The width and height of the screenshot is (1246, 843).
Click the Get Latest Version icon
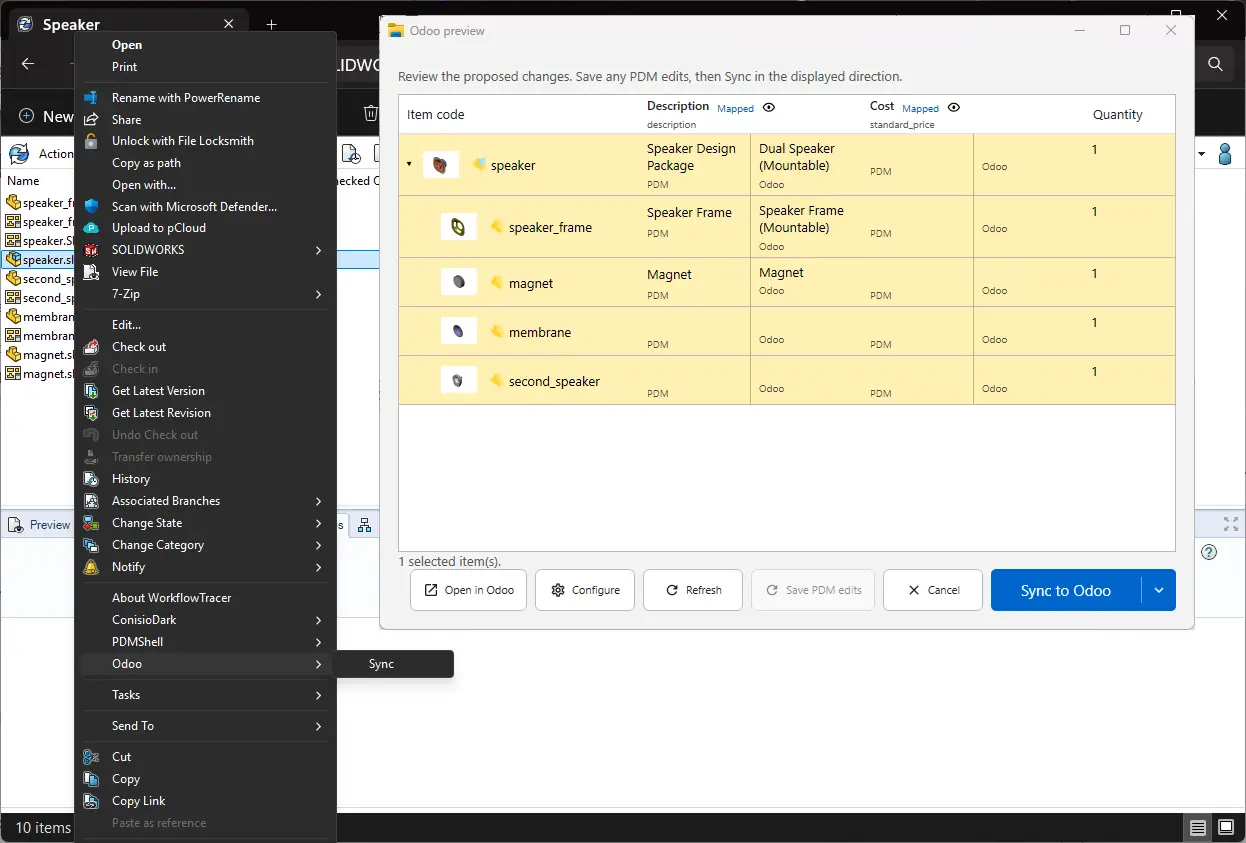click(x=91, y=391)
